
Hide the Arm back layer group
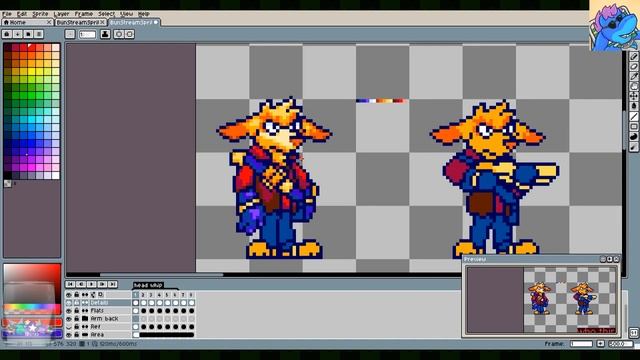[x=69, y=319]
